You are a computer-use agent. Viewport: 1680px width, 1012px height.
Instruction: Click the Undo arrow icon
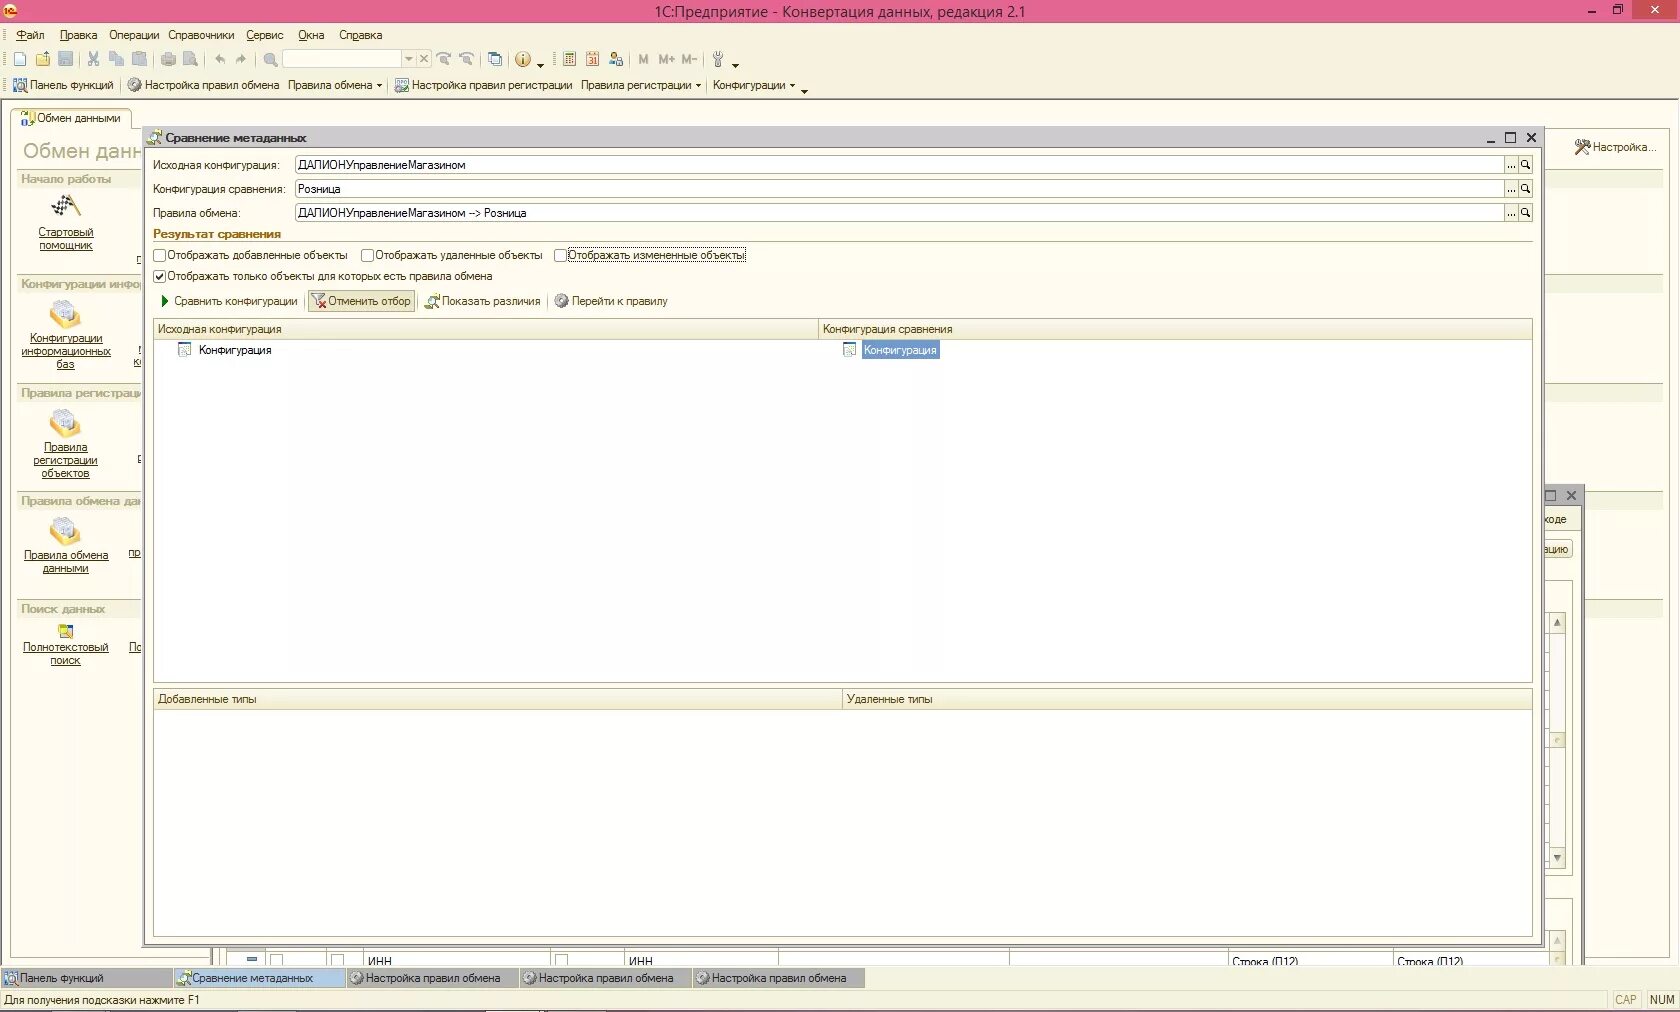[219, 59]
